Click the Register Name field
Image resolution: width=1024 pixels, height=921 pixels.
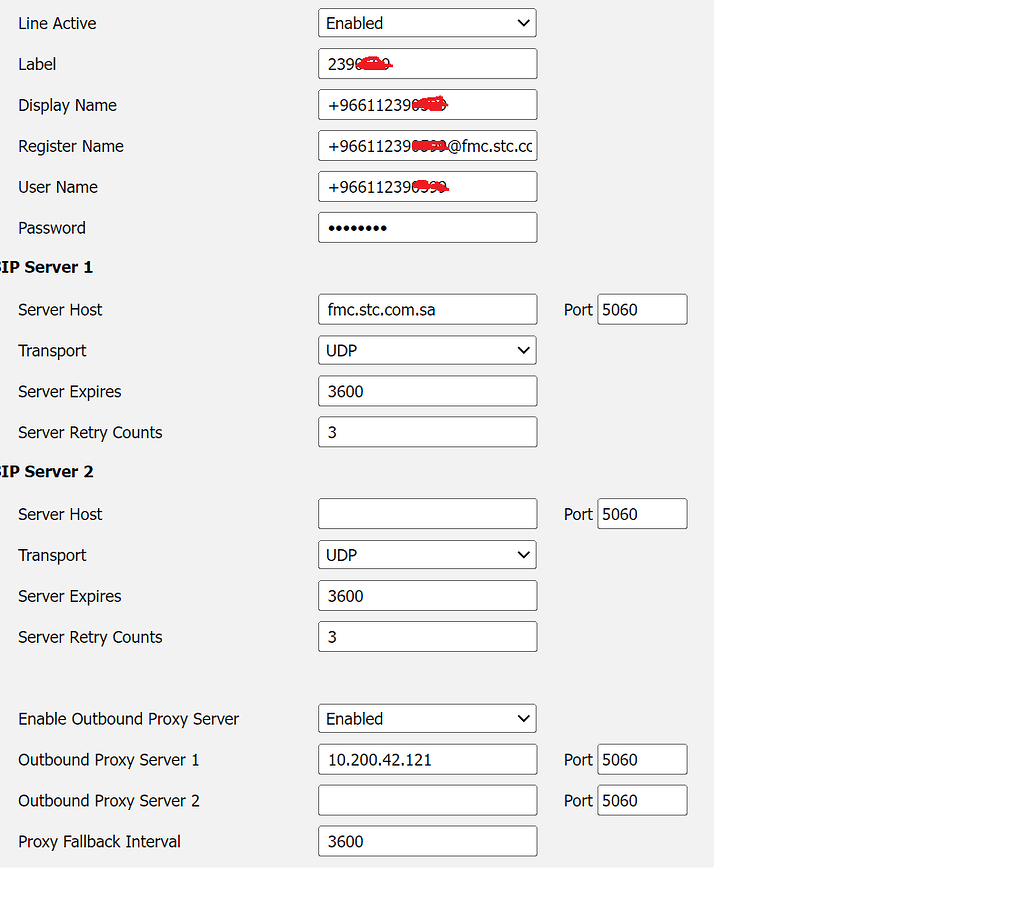427,145
